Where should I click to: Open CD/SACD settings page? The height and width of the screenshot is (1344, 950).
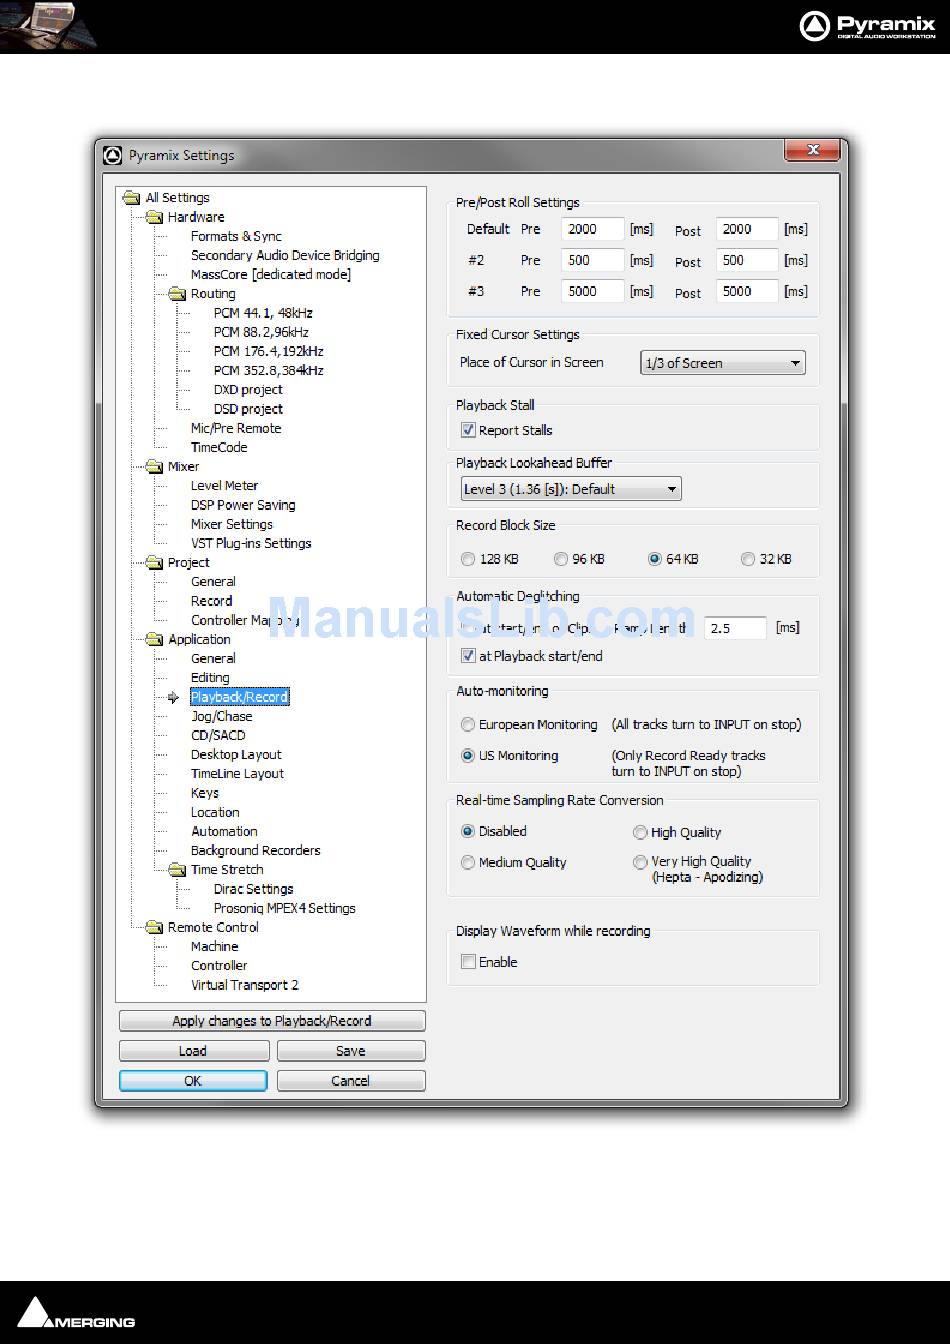click(x=218, y=735)
